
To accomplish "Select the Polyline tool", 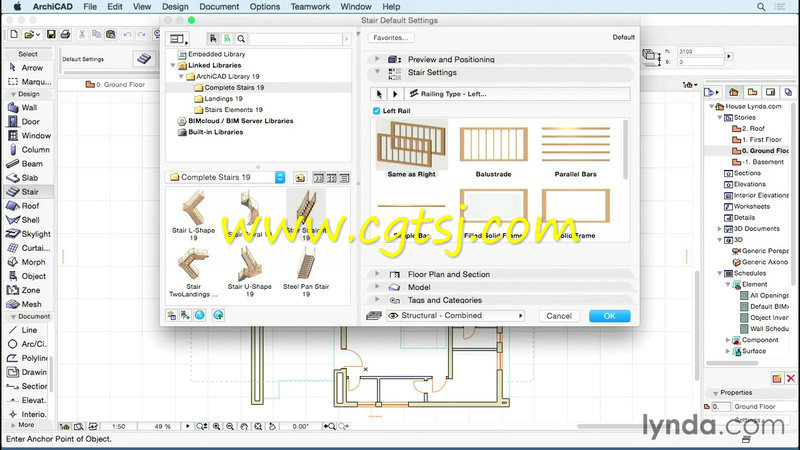I will [x=28, y=358].
